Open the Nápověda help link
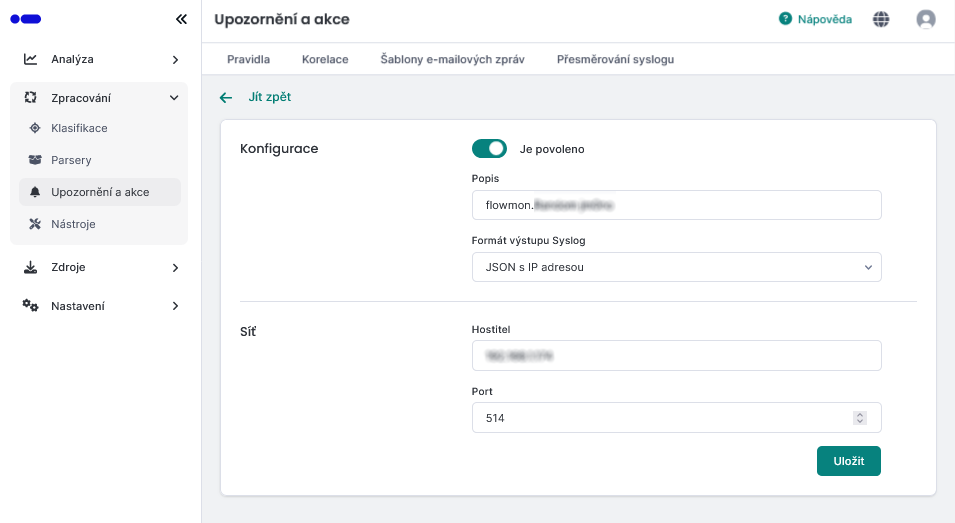The image size is (955, 523). coord(825,19)
